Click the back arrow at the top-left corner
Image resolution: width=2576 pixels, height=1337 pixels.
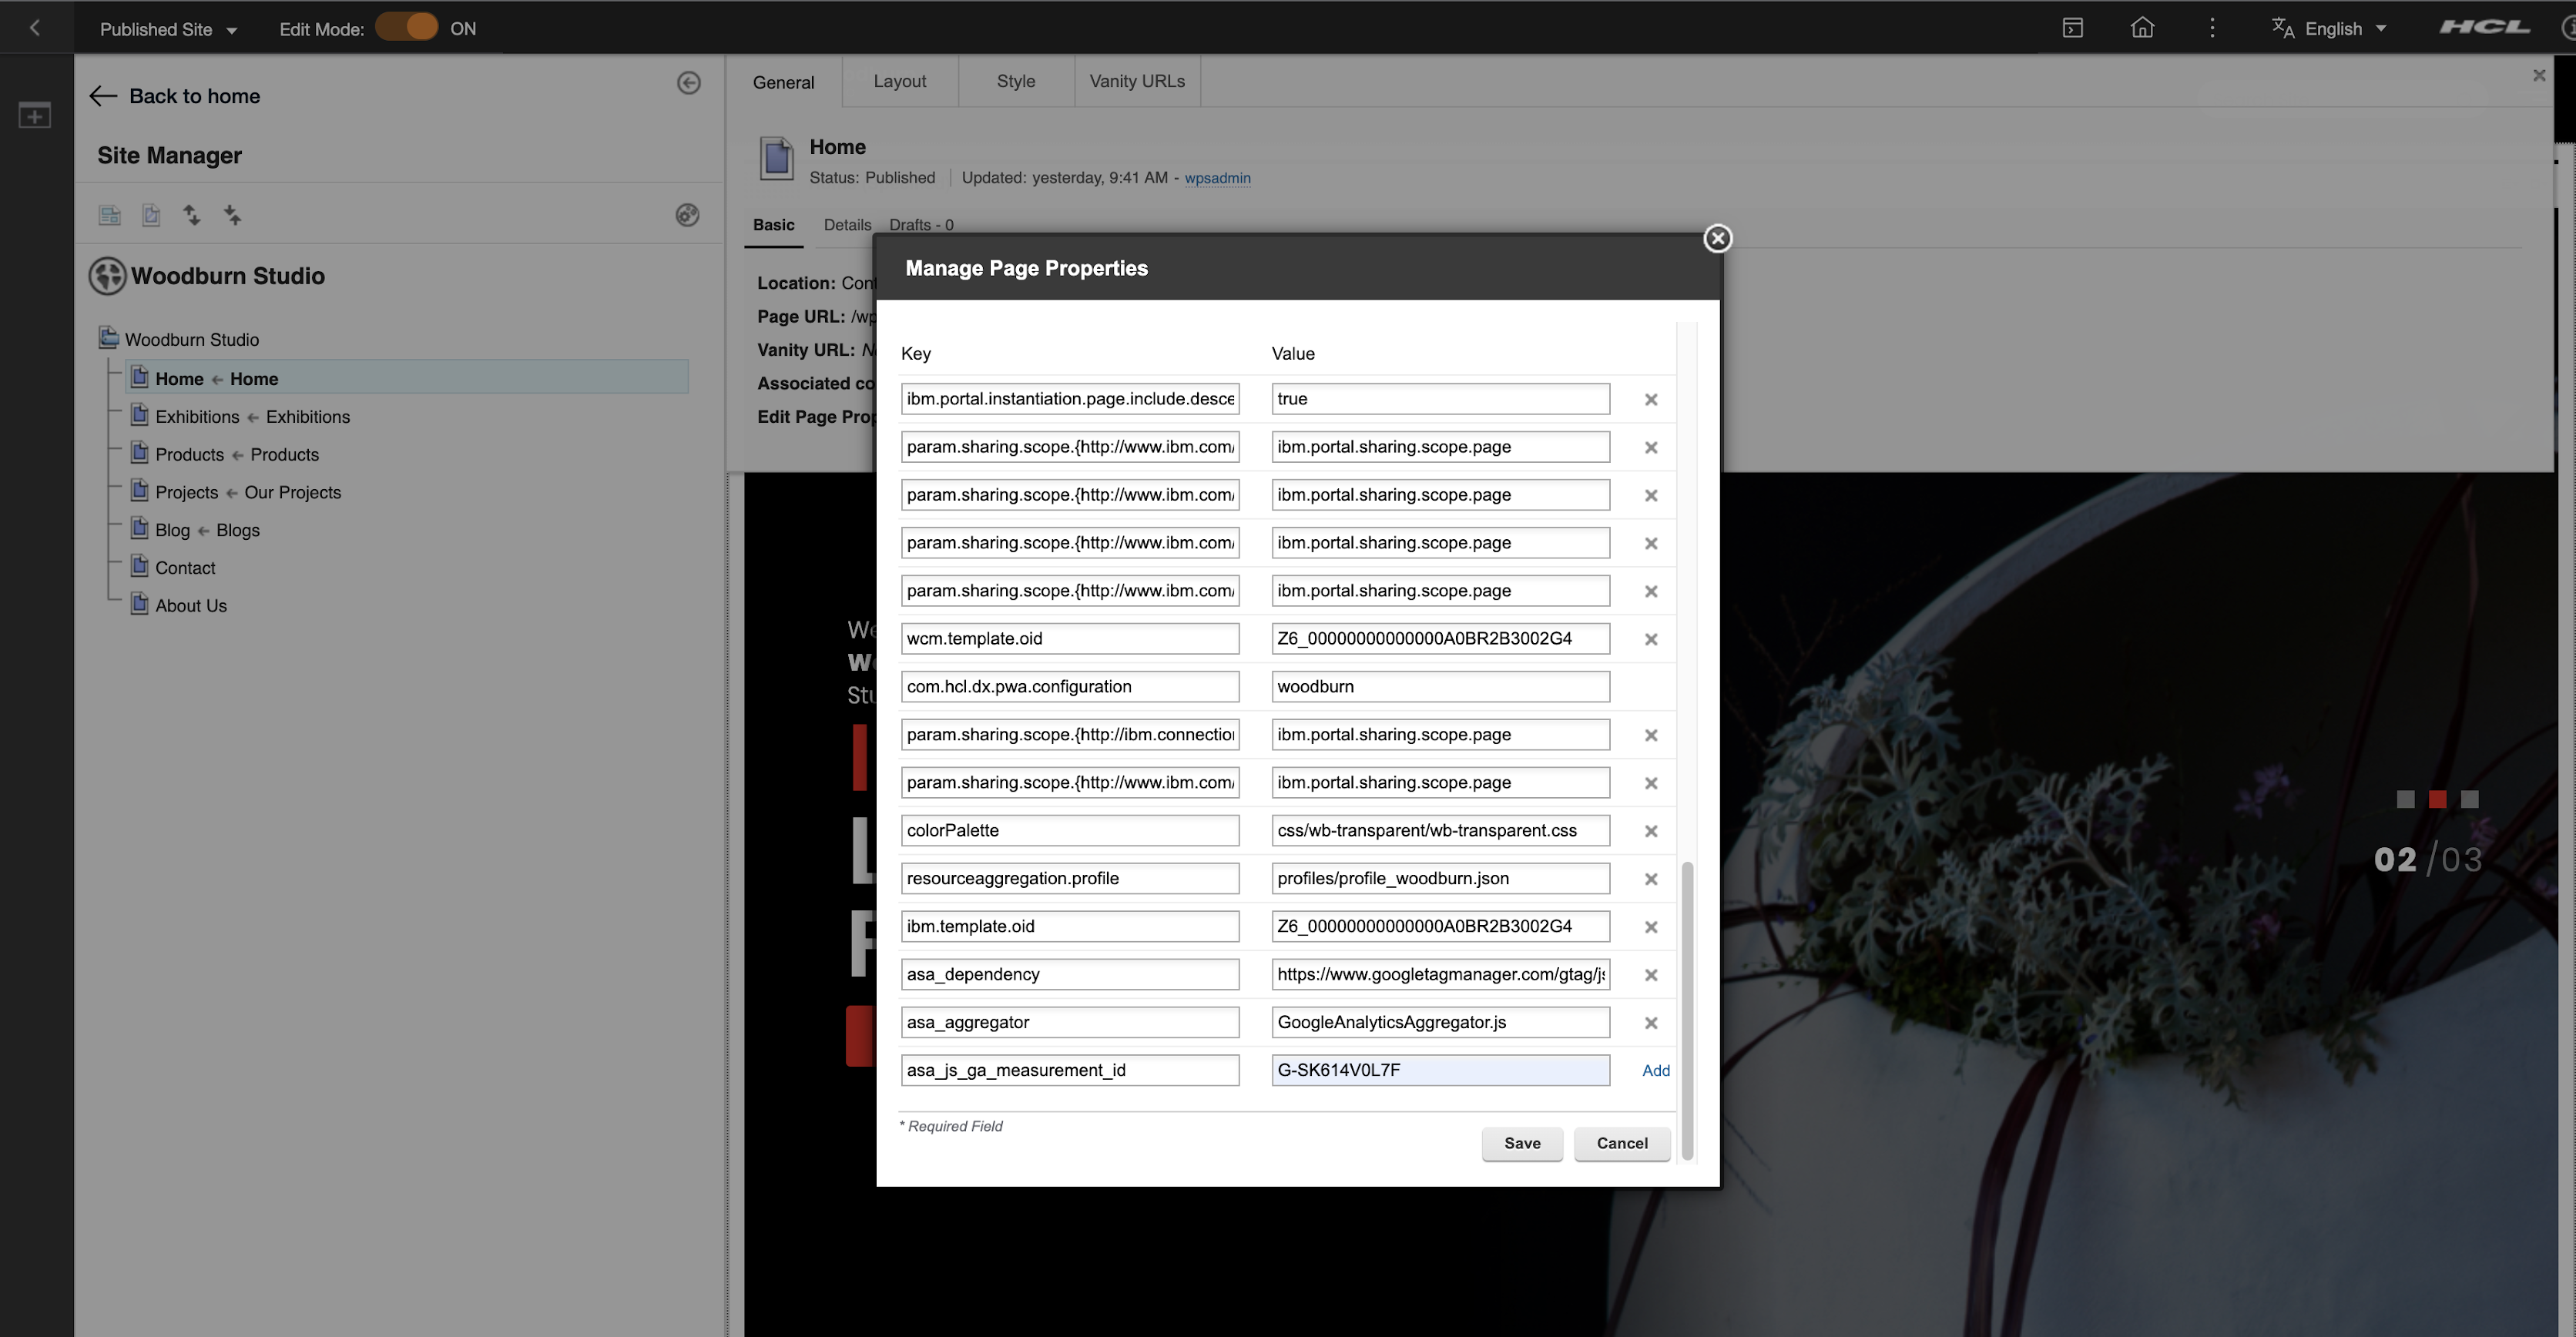34,27
